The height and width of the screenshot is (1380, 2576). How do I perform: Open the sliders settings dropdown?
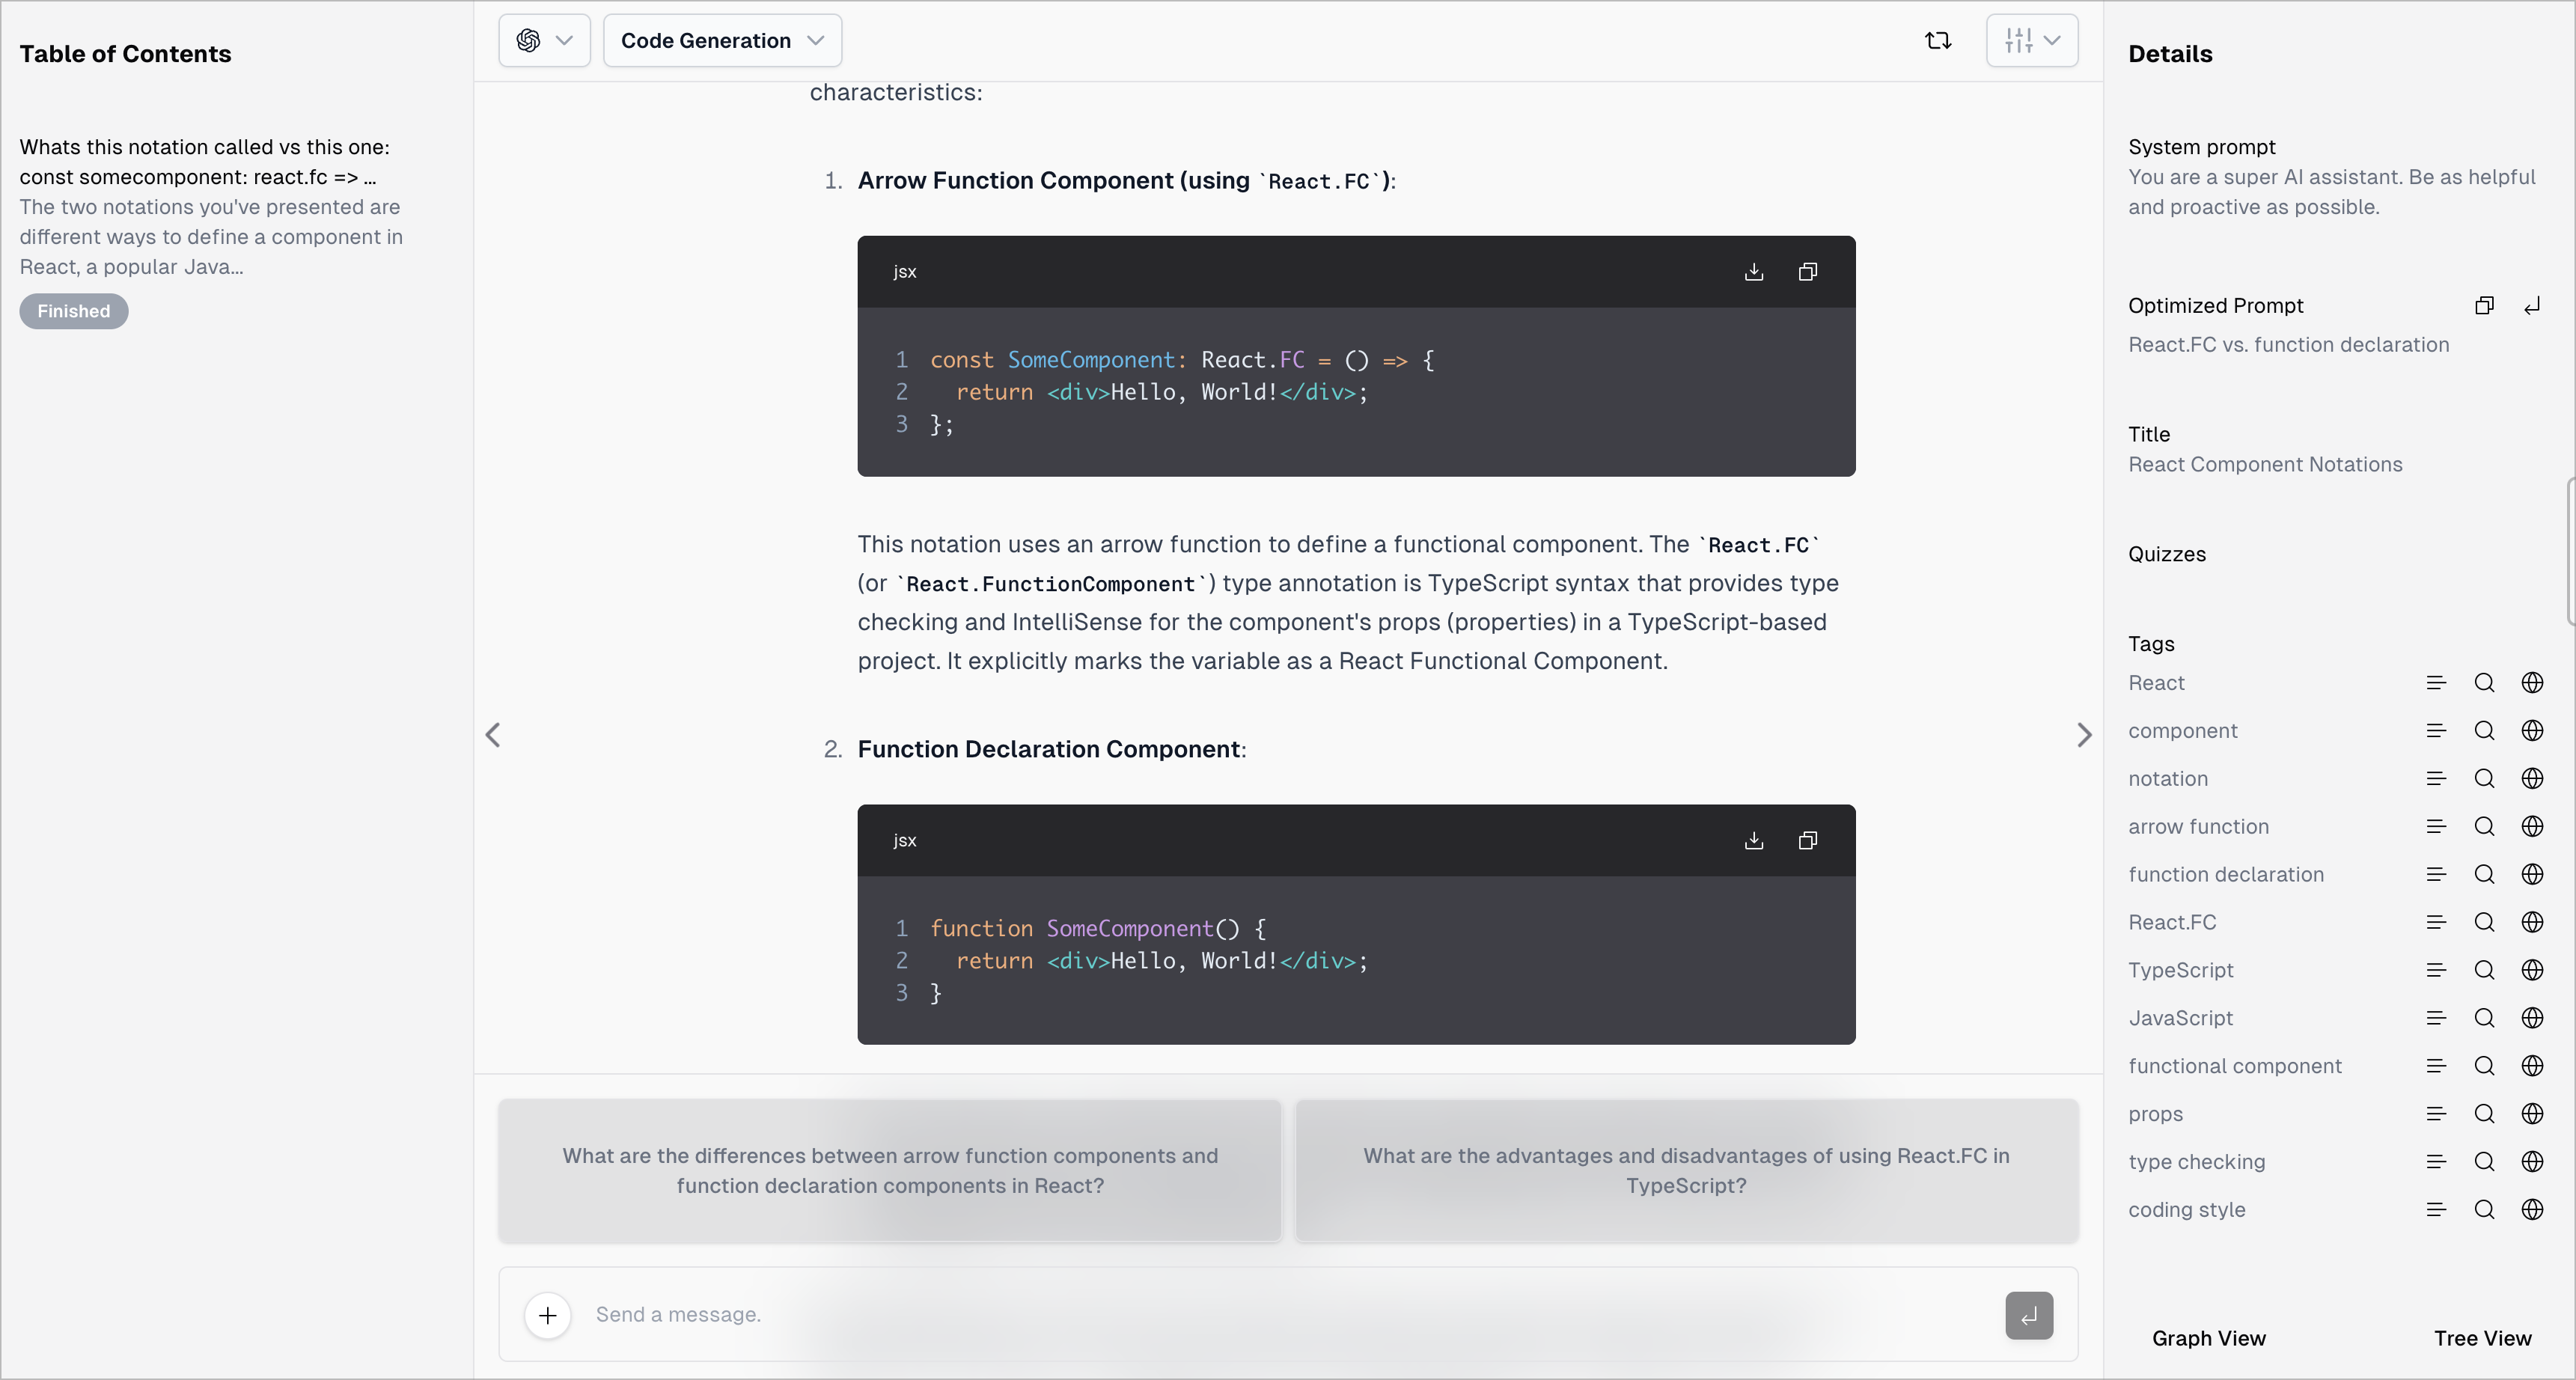(2032, 41)
